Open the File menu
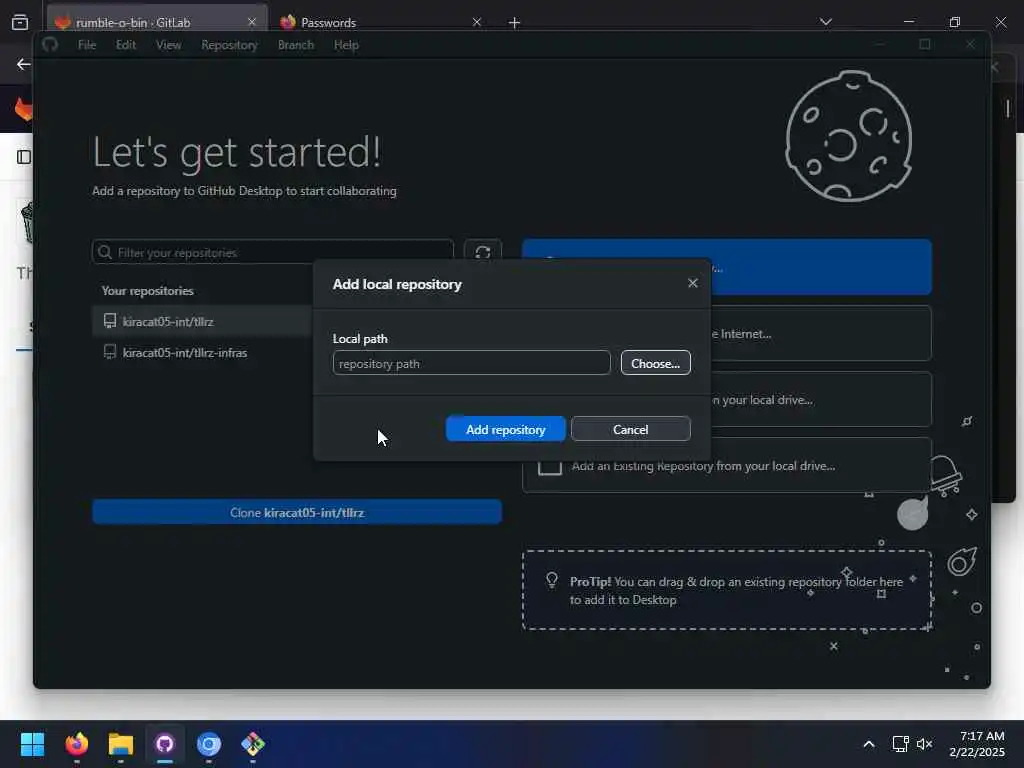 pos(87,45)
